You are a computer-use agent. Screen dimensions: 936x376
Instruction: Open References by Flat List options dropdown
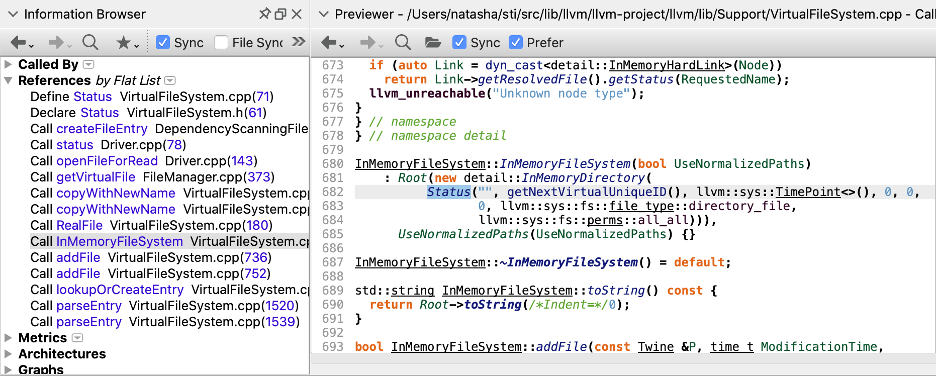pyautogui.click(x=170, y=81)
